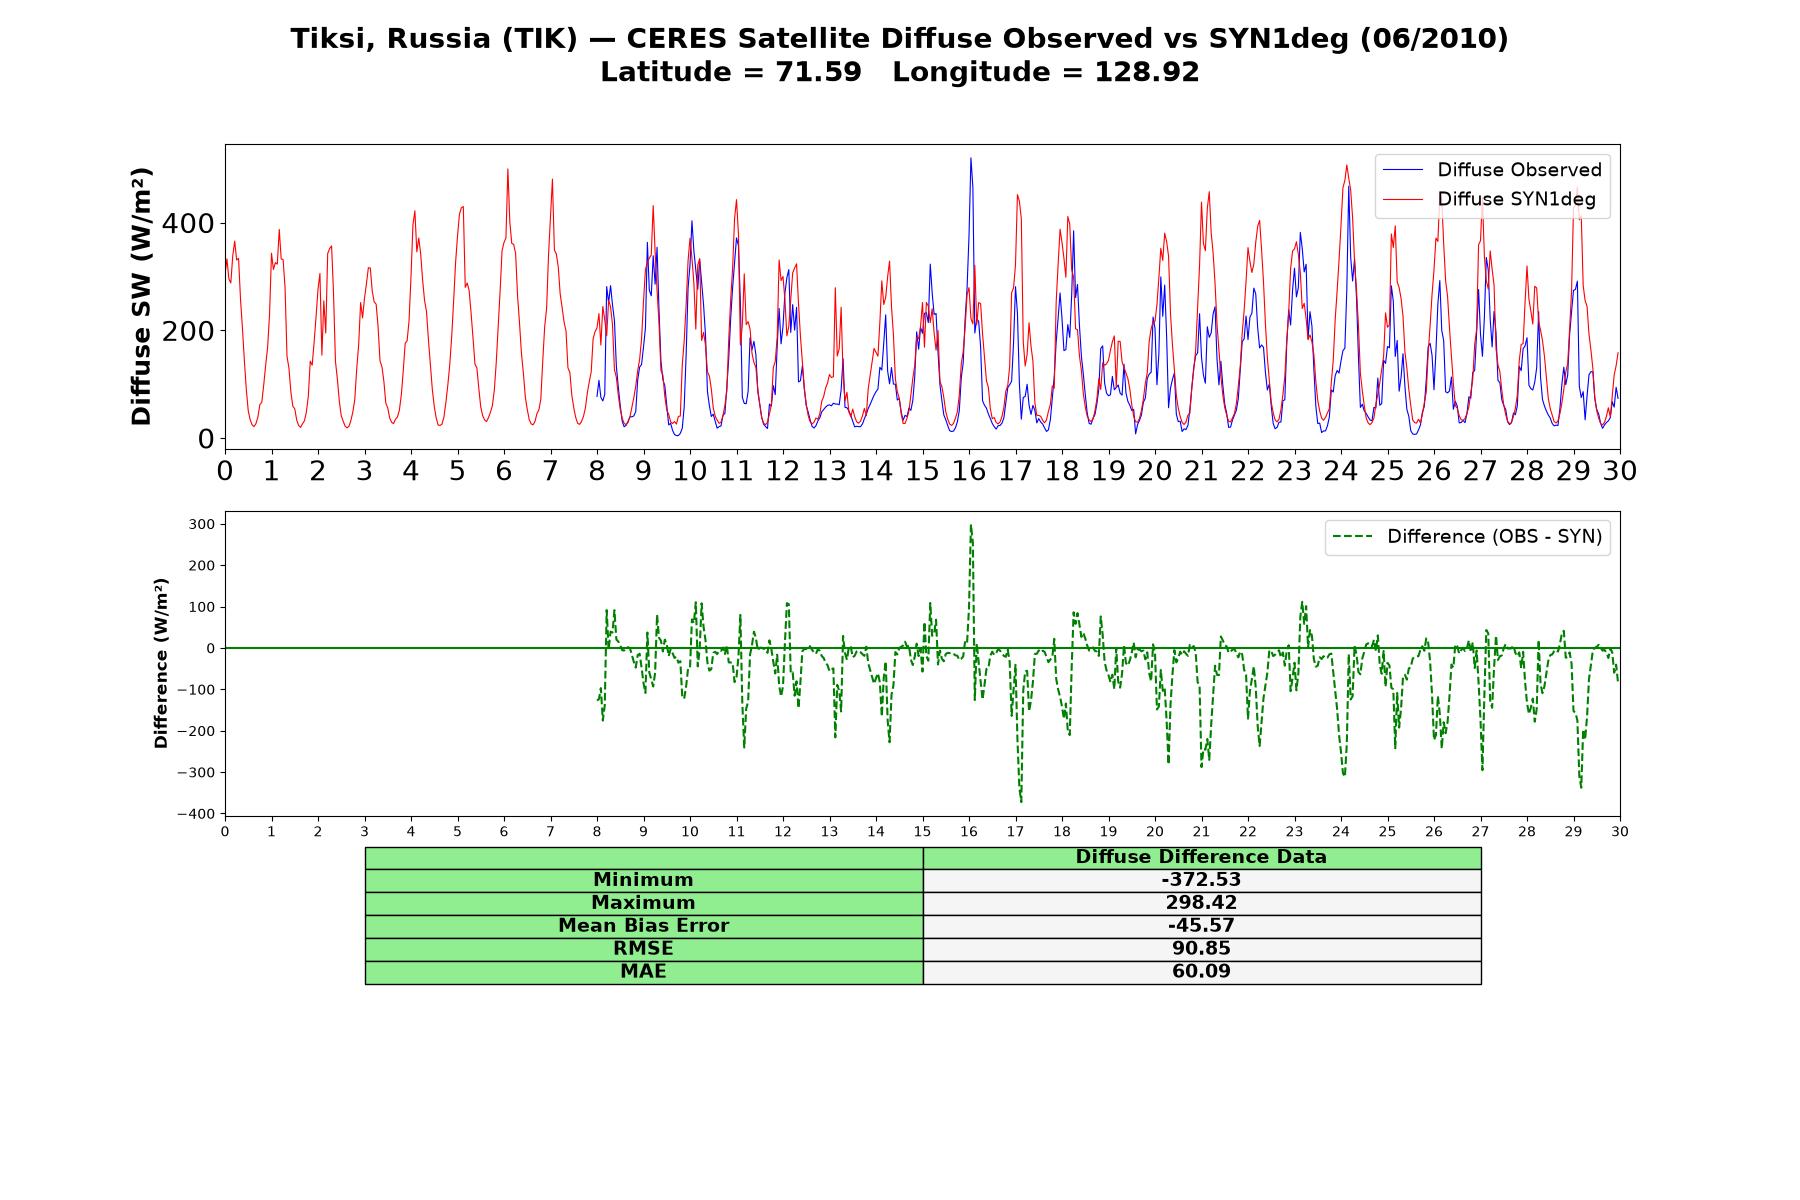Click the MAE value 60.09 cell

pos(1201,972)
